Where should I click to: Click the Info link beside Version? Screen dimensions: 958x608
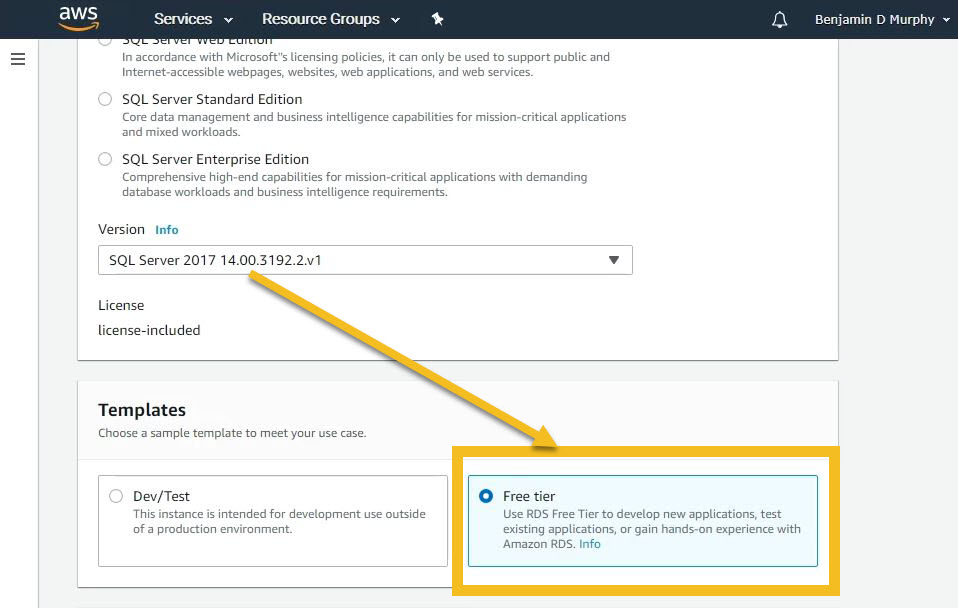(x=167, y=230)
